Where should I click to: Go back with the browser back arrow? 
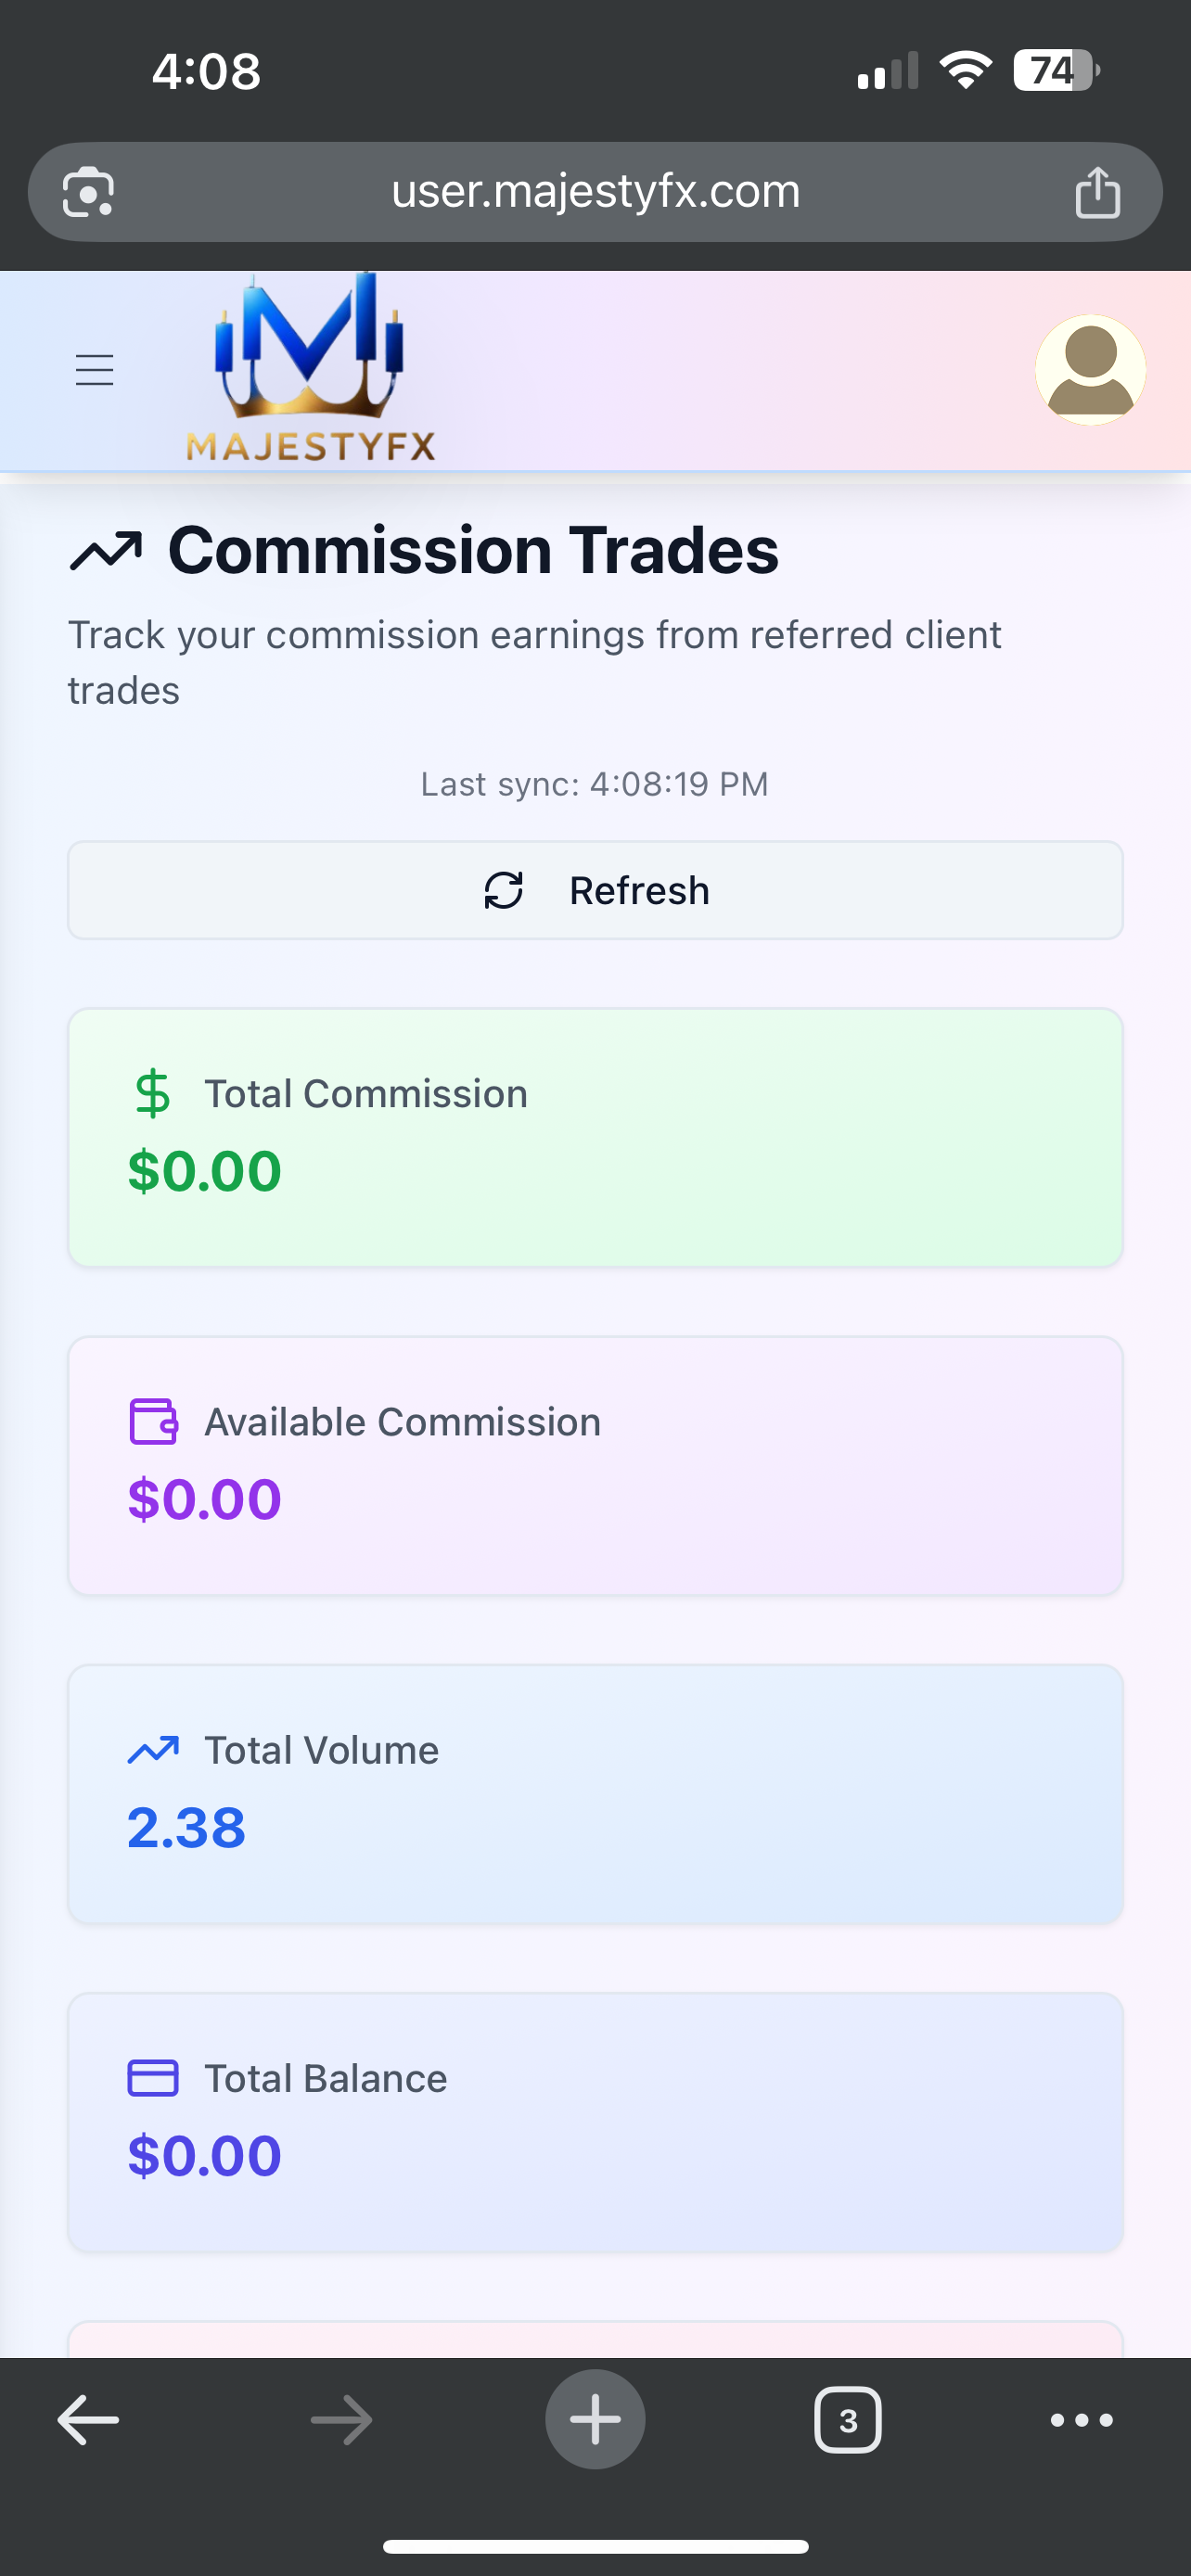[88, 2420]
